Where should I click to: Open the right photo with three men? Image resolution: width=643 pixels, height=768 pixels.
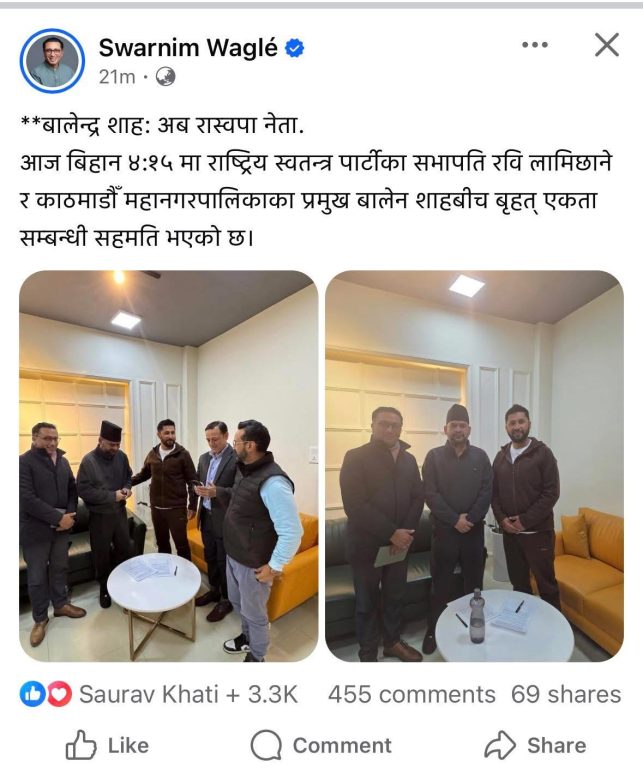click(474, 466)
